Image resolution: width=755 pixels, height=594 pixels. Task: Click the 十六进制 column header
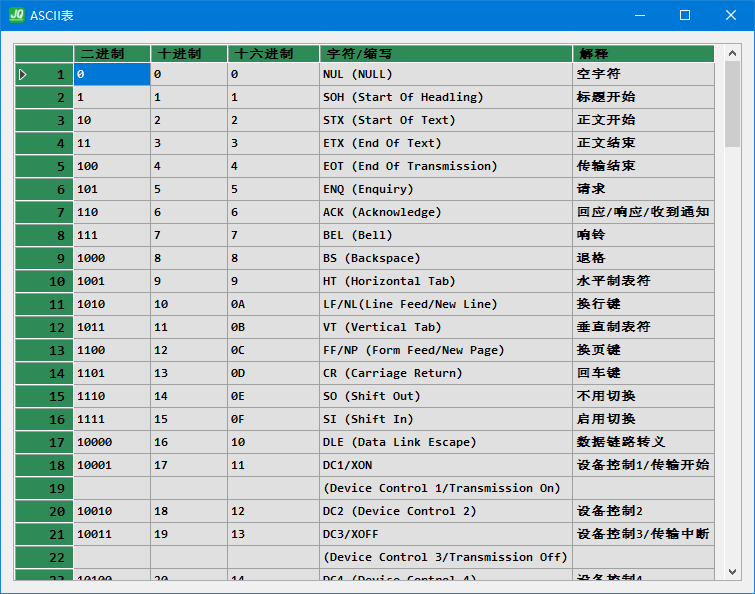pyautogui.click(x=273, y=53)
